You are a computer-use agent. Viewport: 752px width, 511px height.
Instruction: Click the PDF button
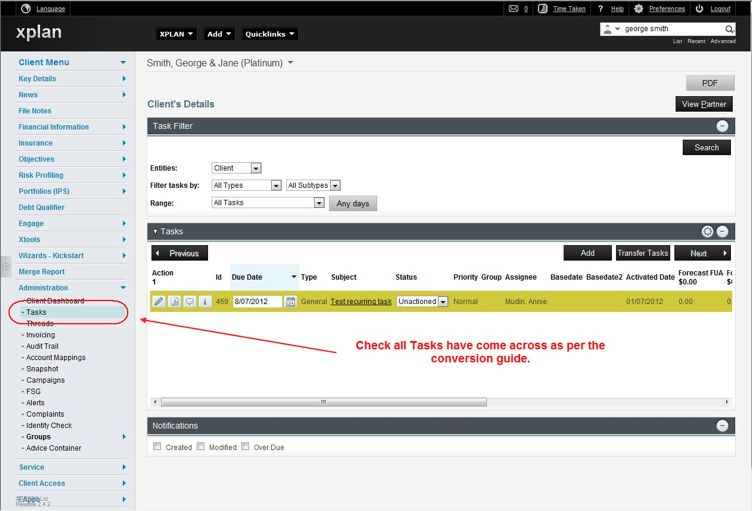tap(710, 83)
